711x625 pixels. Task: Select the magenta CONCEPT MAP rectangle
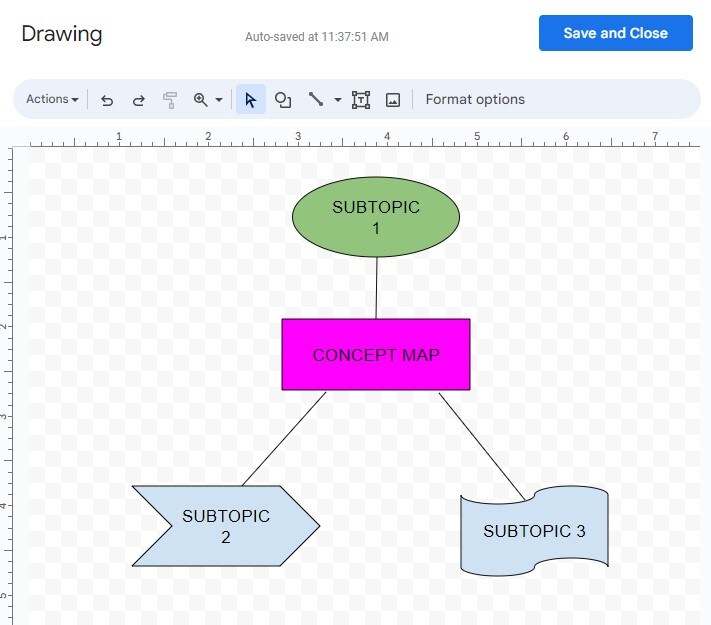pos(376,354)
